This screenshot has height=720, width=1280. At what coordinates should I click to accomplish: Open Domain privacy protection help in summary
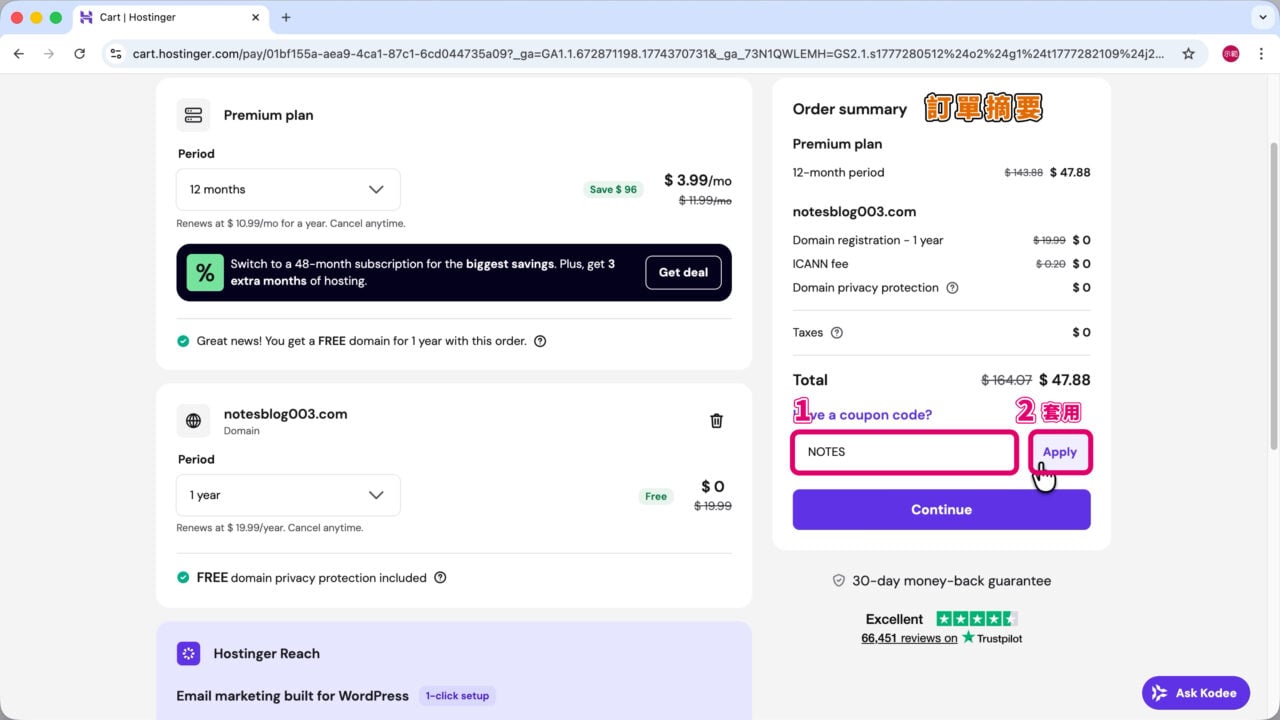tap(952, 288)
